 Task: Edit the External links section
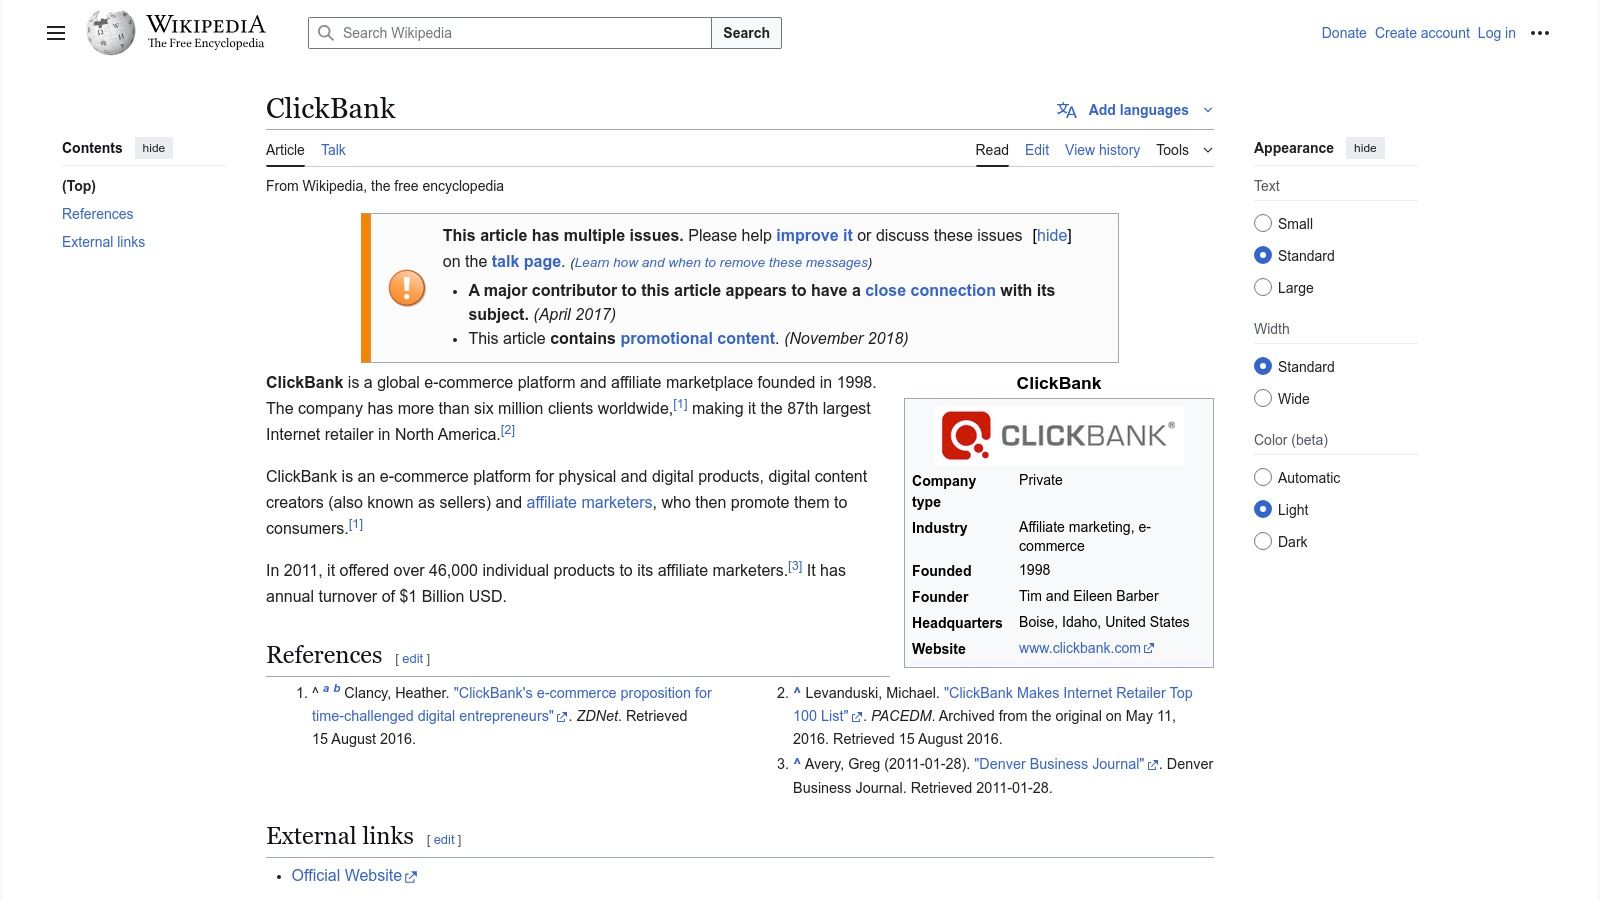click(444, 840)
